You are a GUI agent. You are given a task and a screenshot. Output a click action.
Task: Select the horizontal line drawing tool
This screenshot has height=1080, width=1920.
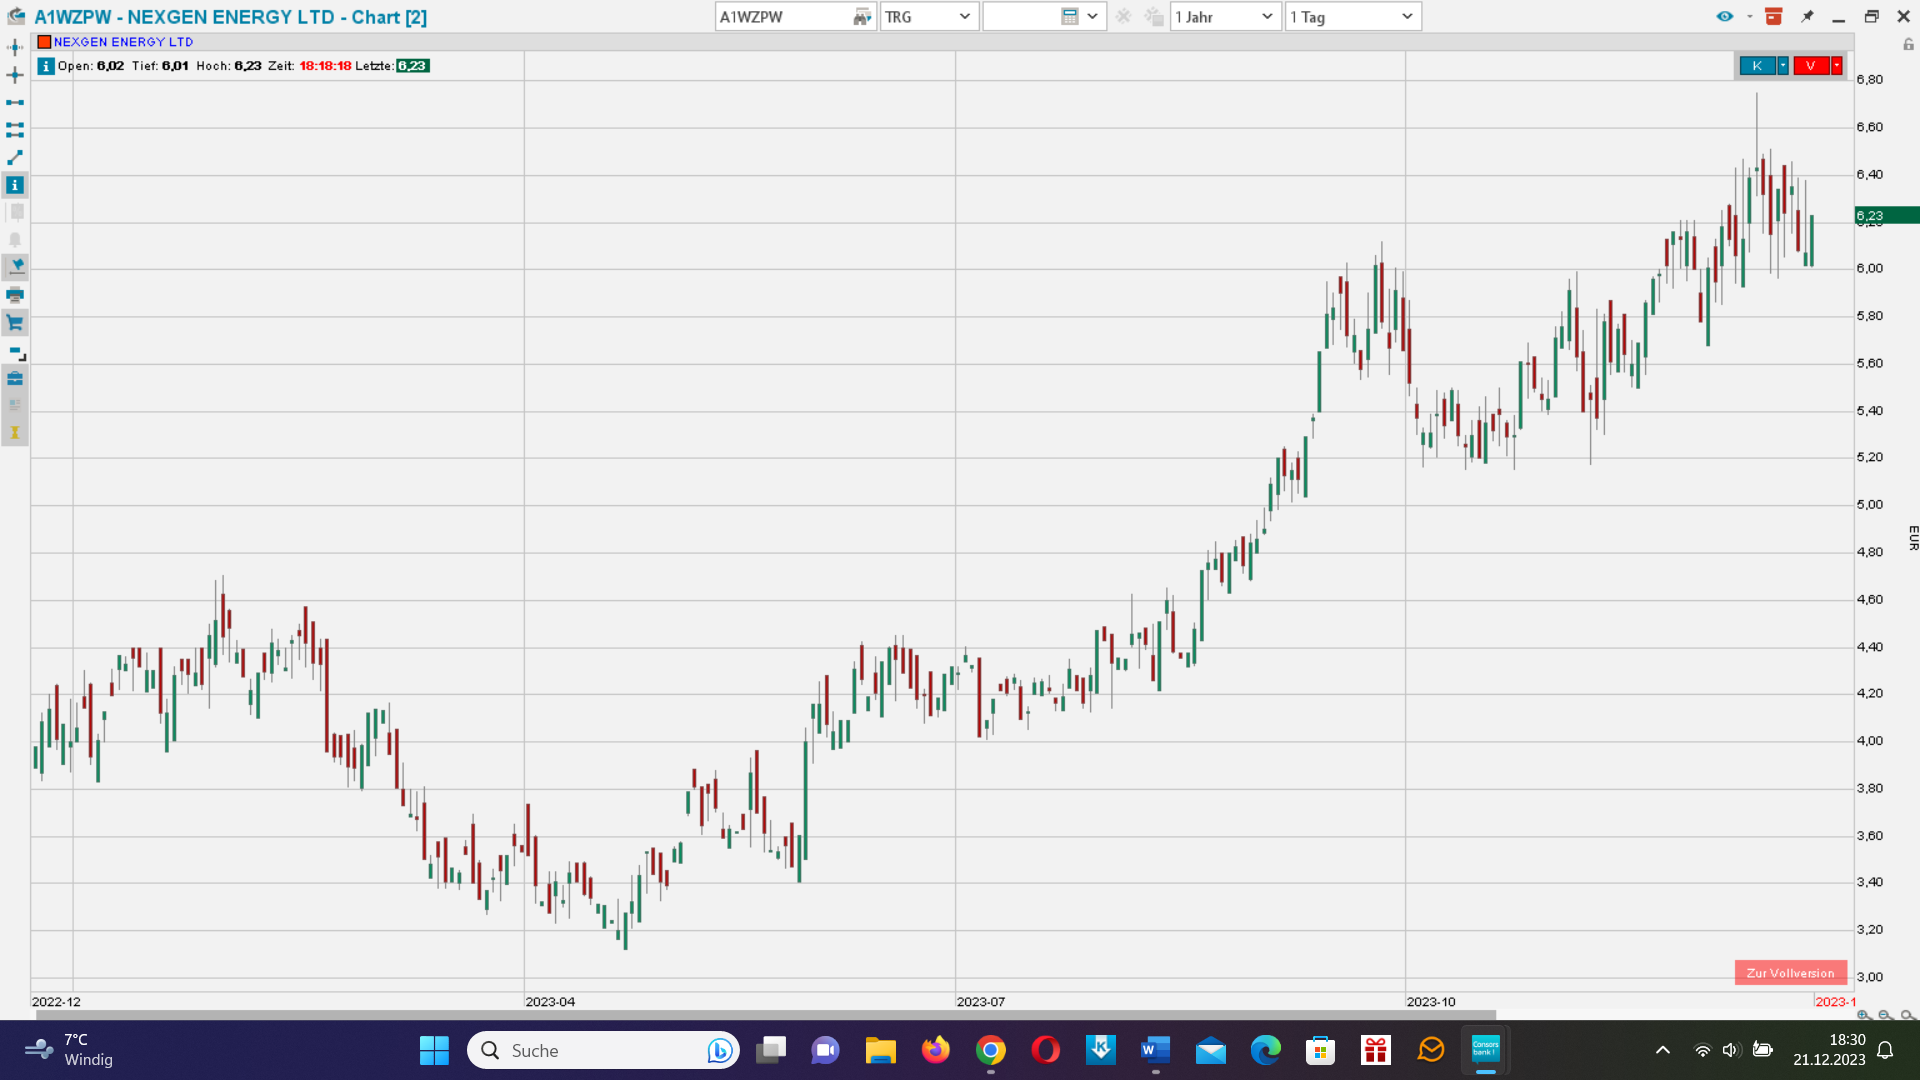(15, 102)
